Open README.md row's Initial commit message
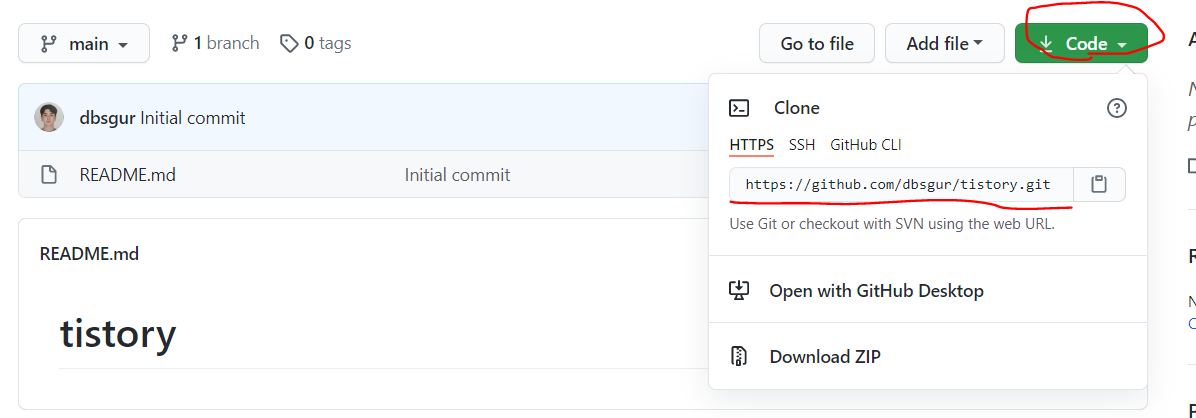 (457, 175)
